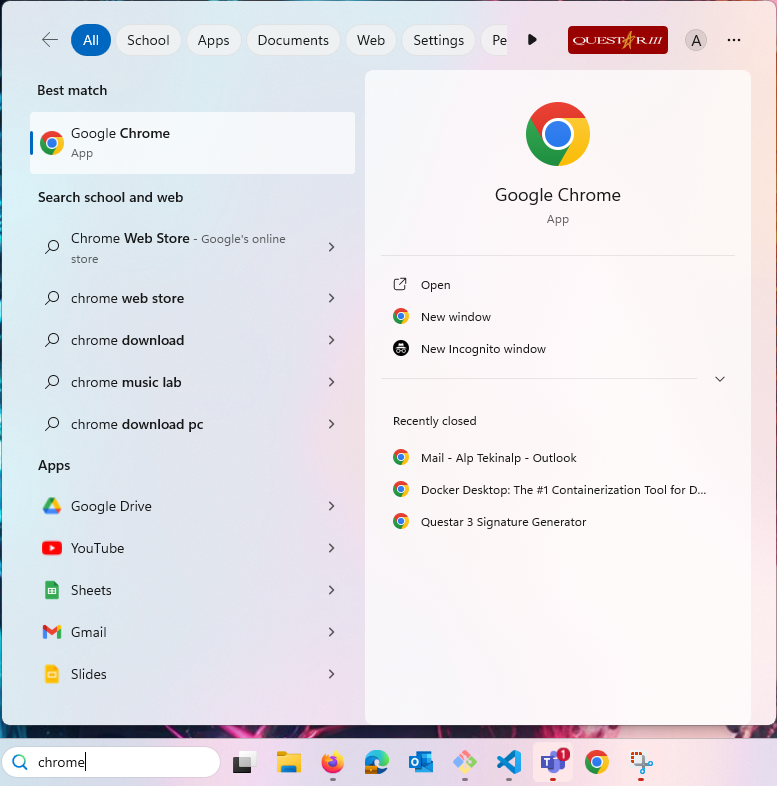This screenshot has height=786, width=777.
Task: Switch to the School filter tab
Action: [148, 40]
